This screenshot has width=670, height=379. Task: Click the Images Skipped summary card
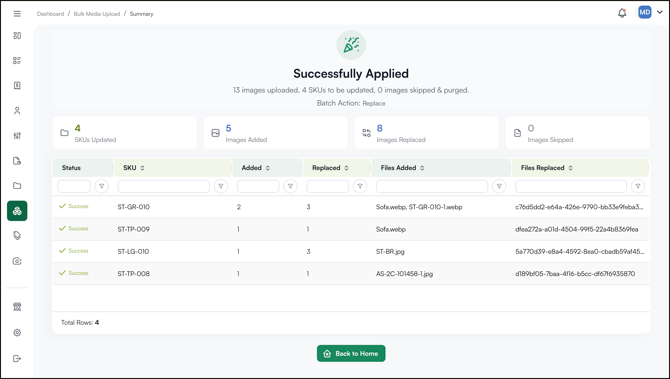coord(578,133)
